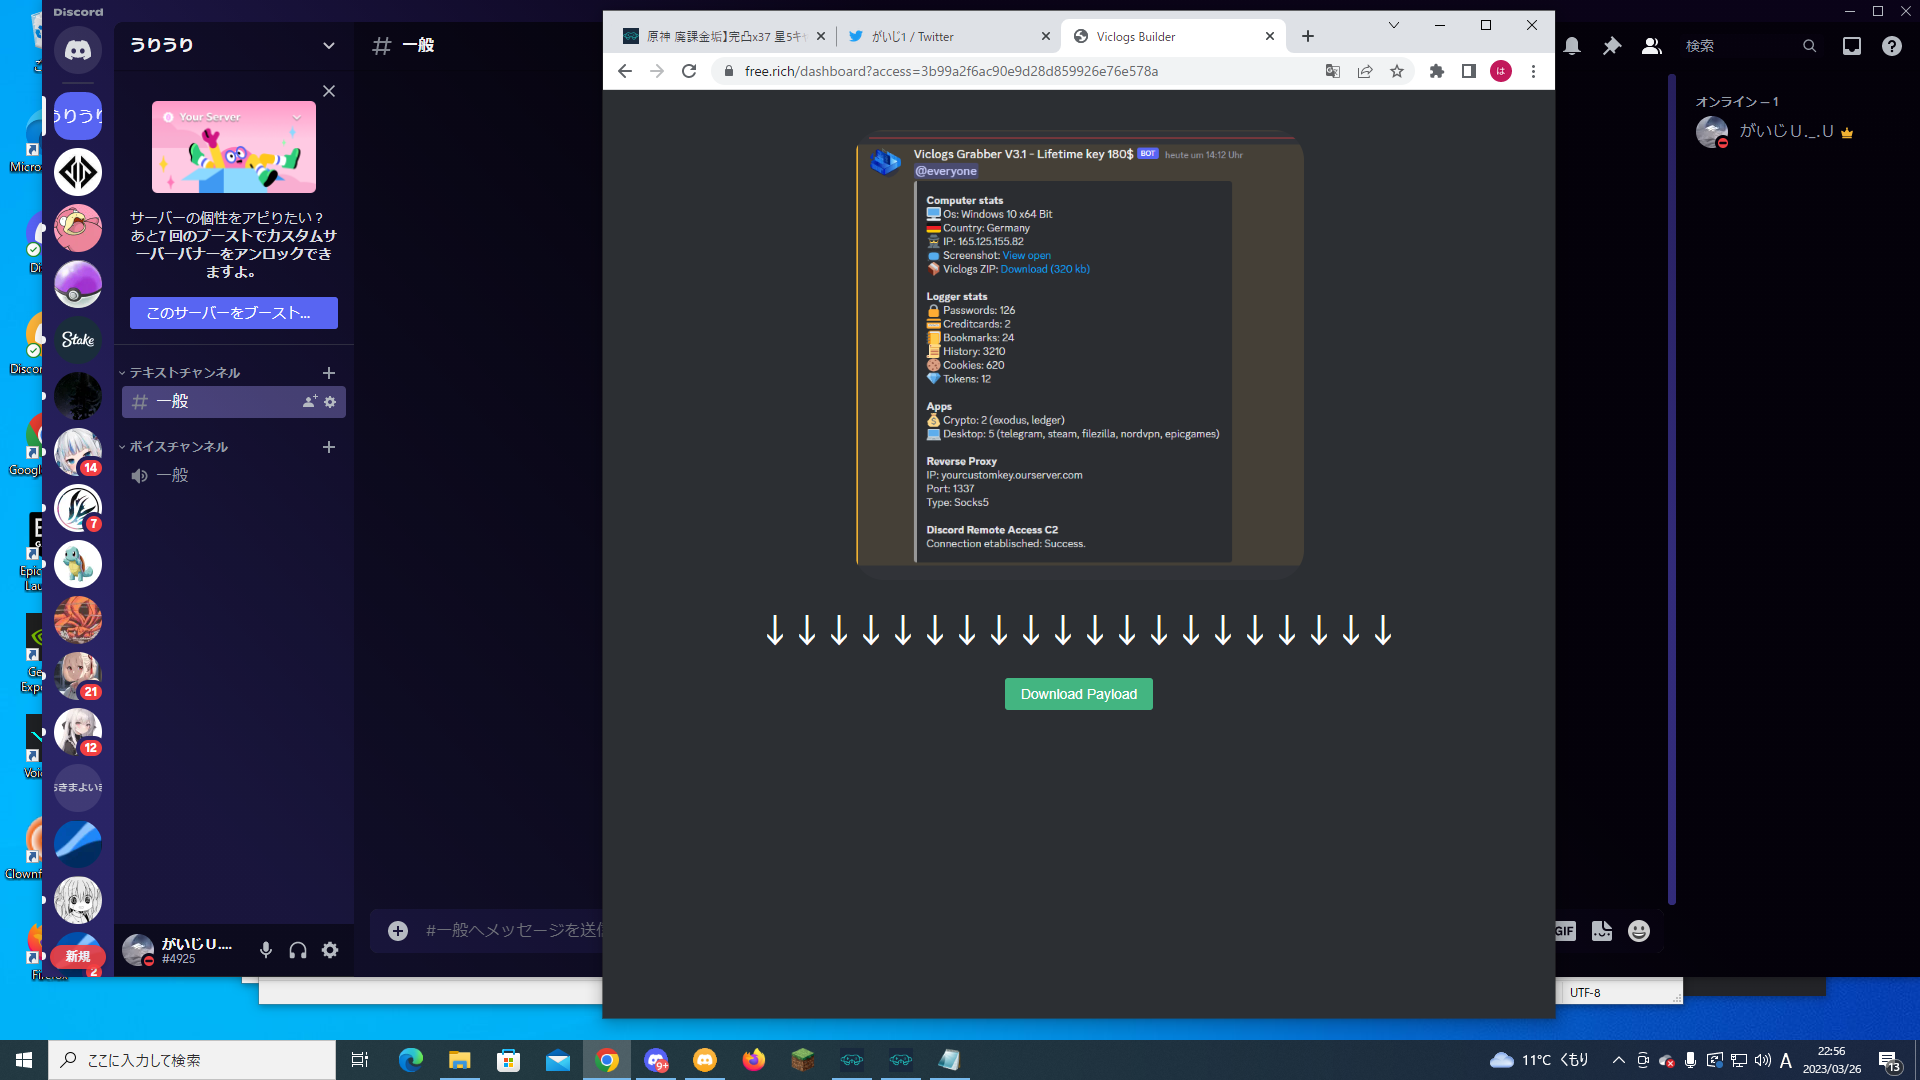1920x1080 pixels.
Task: Open the sticker picker icon
Action: pos(1602,931)
